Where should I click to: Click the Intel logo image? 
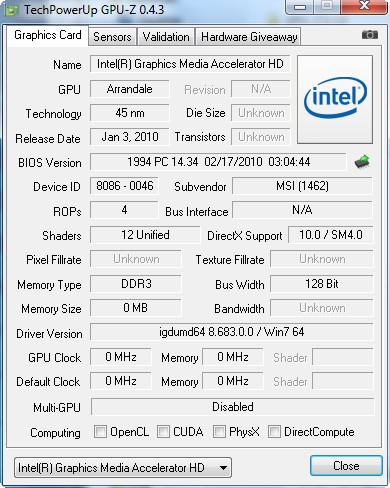point(335,99)
